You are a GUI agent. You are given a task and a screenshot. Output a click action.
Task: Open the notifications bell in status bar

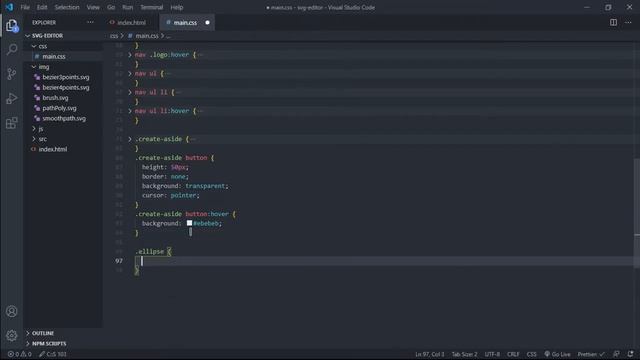click(631, 354)
